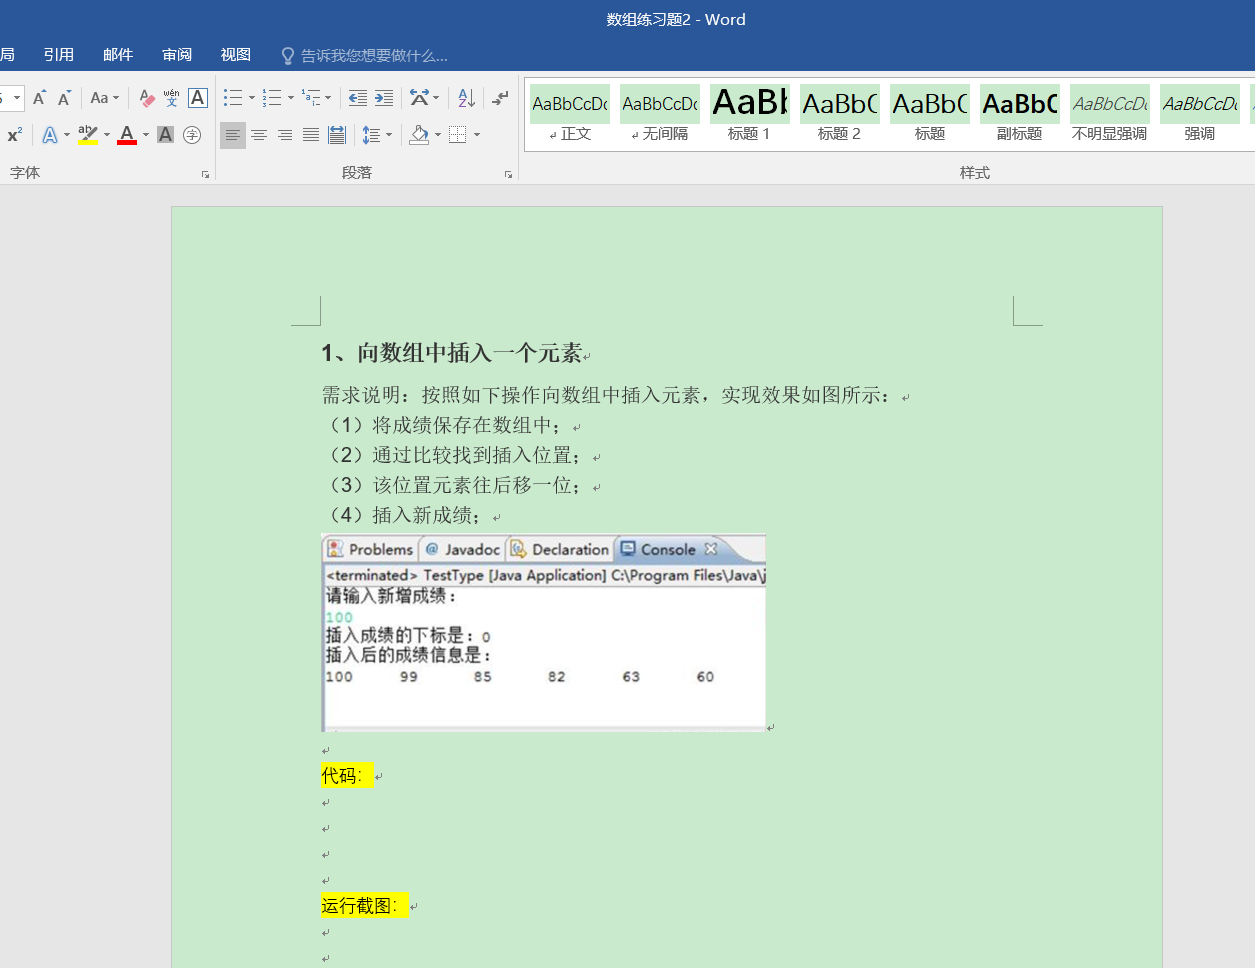The image size is (1255, 968).
Task: Toggle superscript x² formatting
Action: point(14,134)
